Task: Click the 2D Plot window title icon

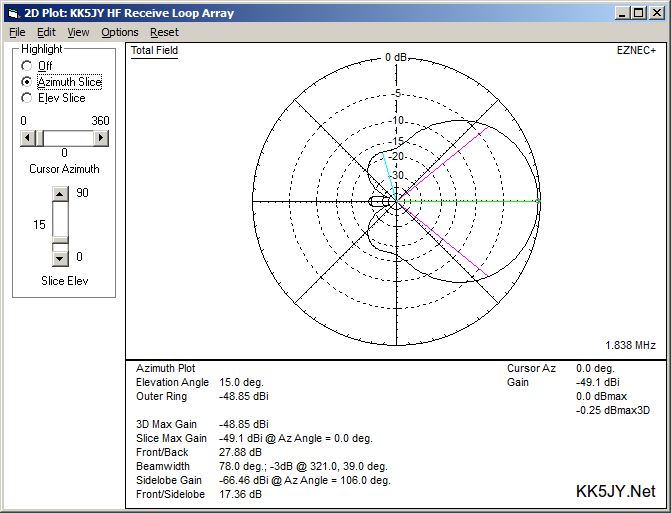Action: click(13, 13)
